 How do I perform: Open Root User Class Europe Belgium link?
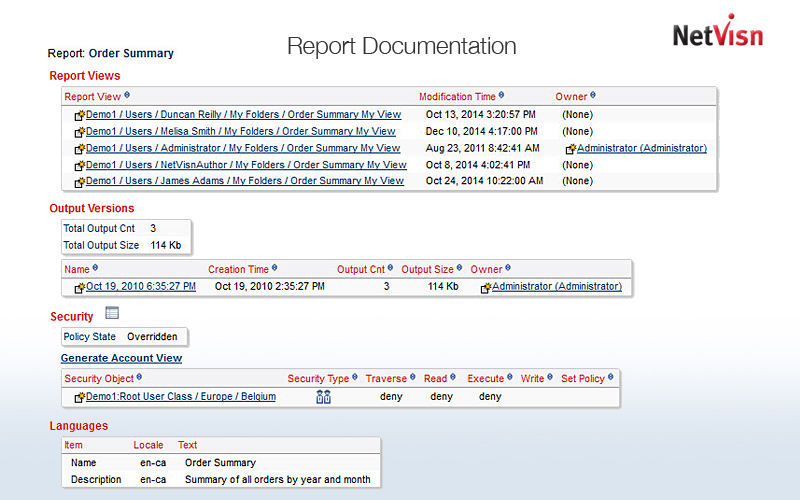coord(180,397)
